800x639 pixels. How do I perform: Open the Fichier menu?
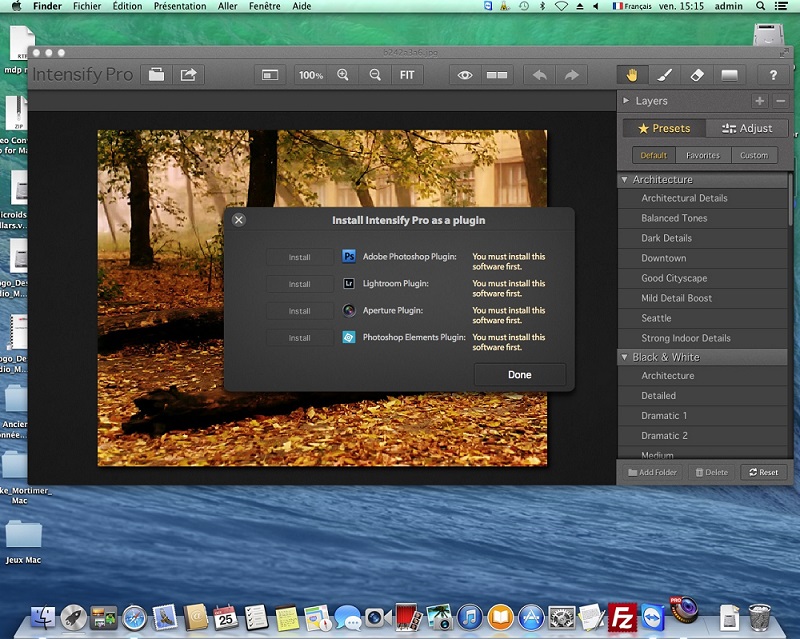pyautogui.click(x=87, y=6)
